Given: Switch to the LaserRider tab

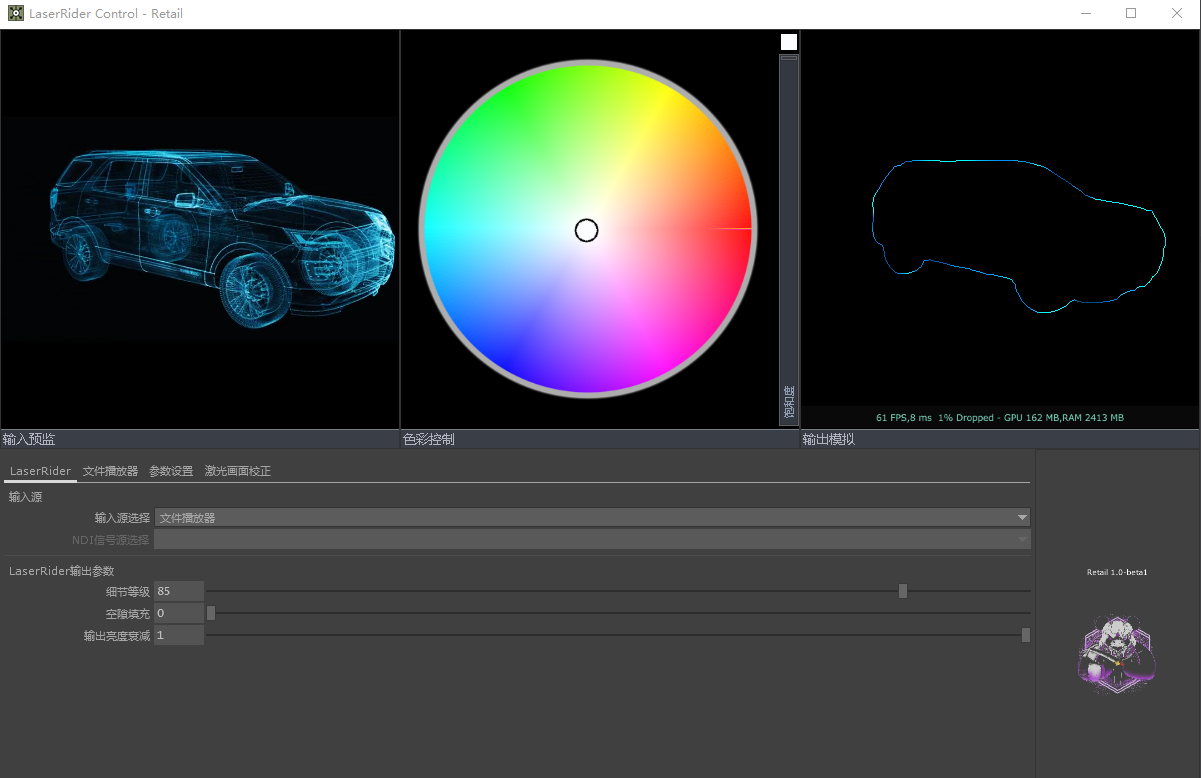Looking at the screenshot, I should 40,471.
